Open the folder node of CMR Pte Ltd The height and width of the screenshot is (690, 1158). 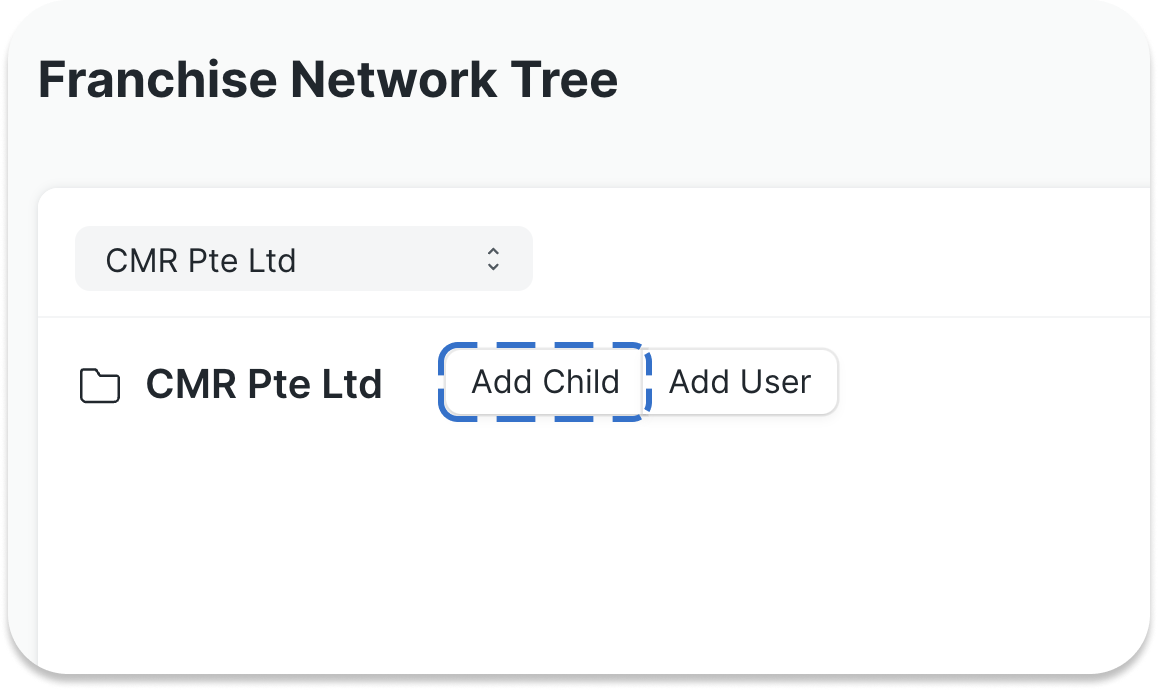(x=100, y=385)
